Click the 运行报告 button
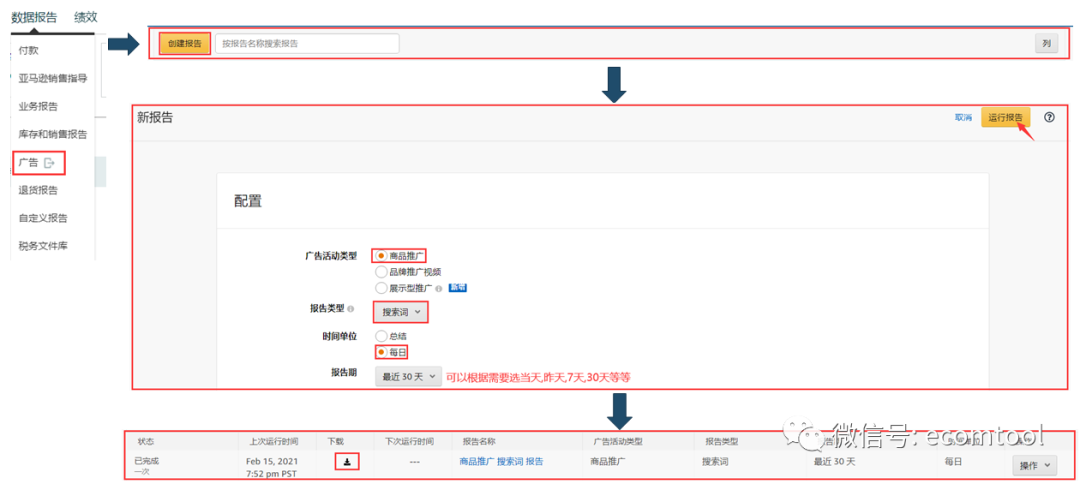The image size is (1080, 484). 1006,118
